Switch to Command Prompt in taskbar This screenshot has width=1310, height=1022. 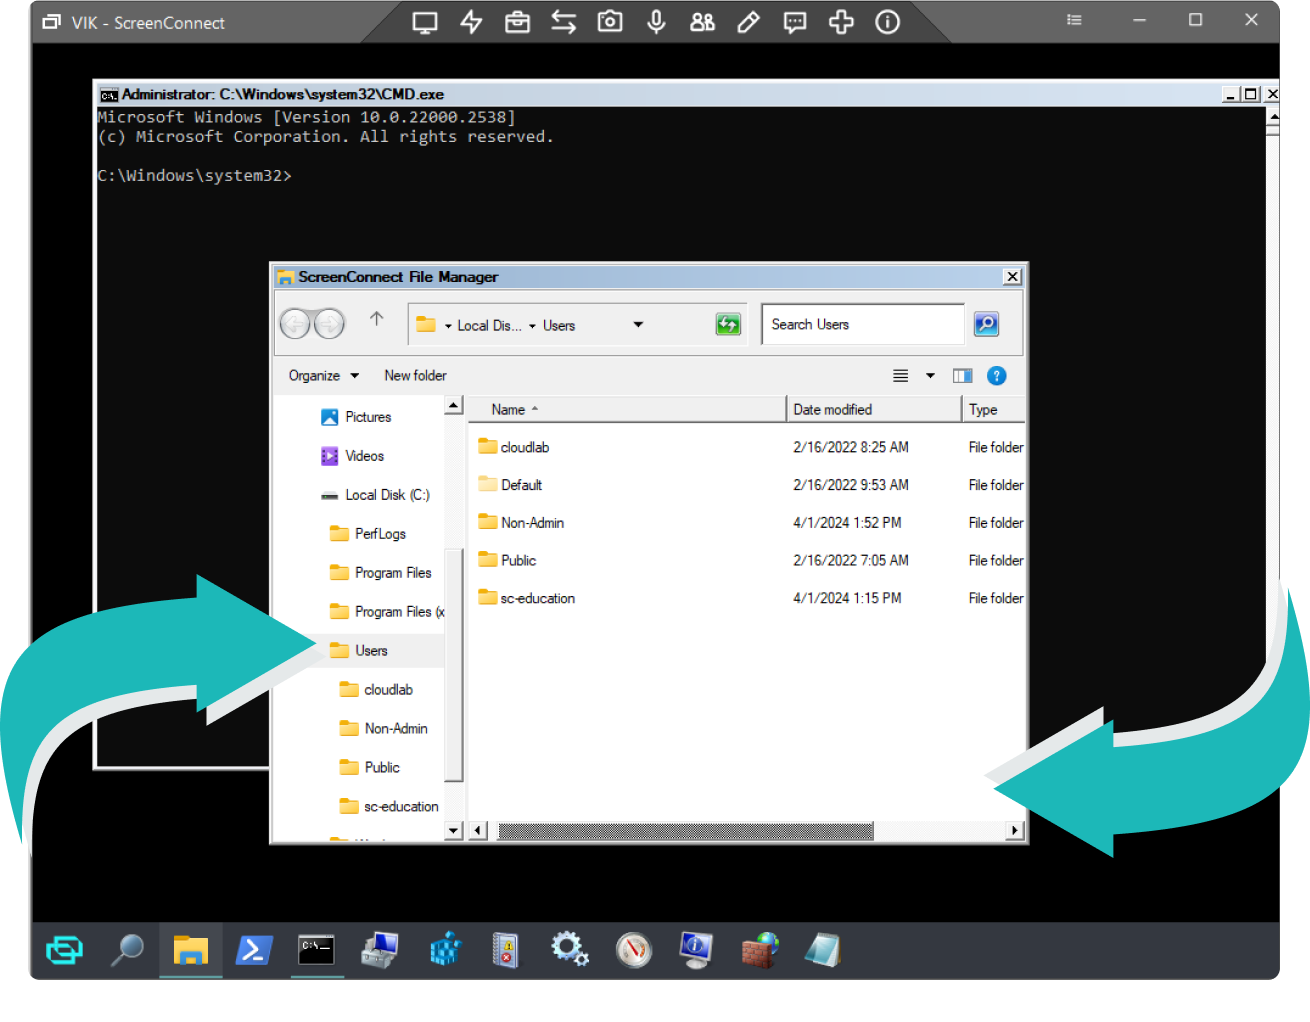pos(316,949)
